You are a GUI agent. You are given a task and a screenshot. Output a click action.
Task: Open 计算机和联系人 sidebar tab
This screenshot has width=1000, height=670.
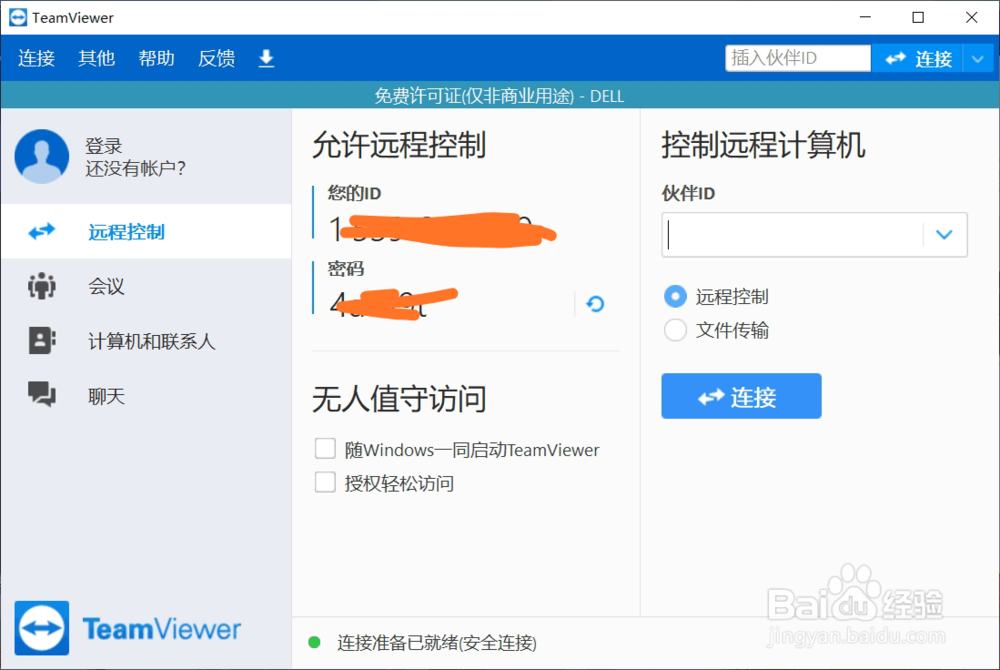click(146, 341)
